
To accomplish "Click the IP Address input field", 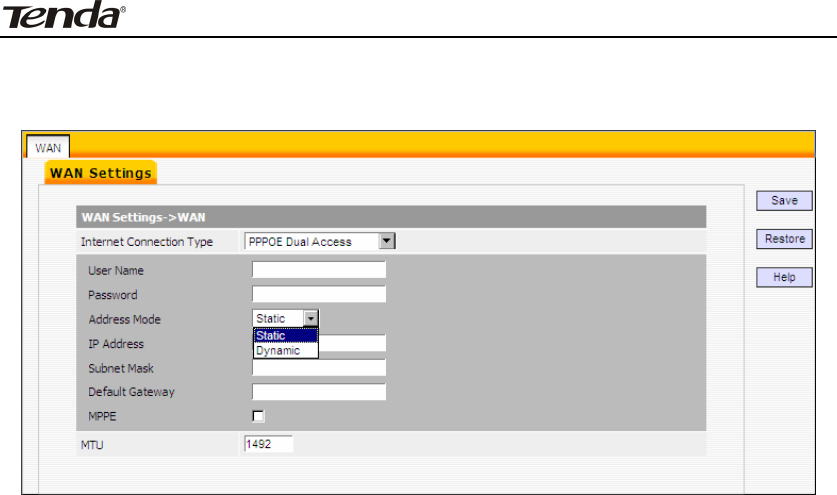I will [352, 343].
